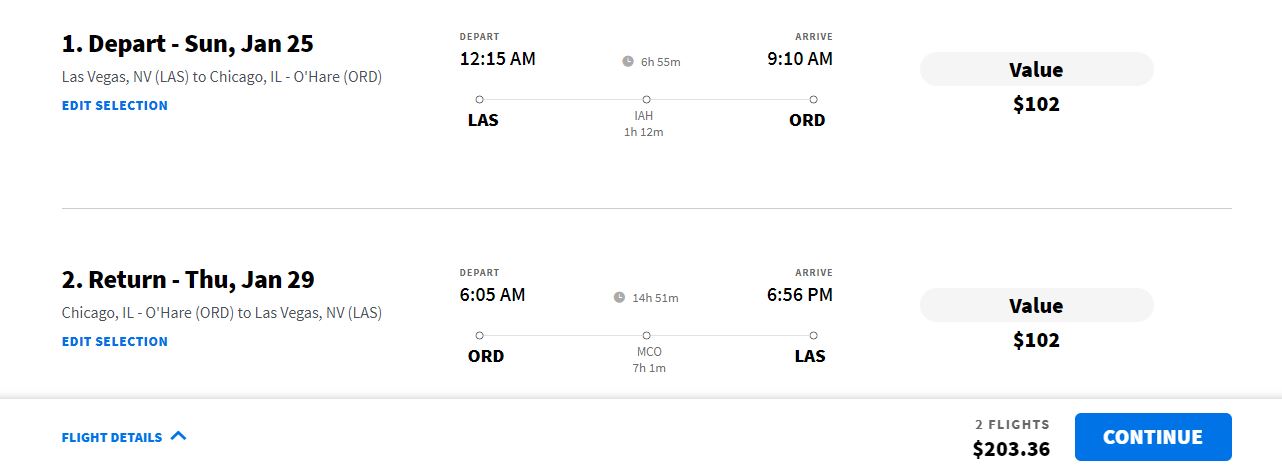The image size is (1282, 472).
Task: Click the $203.36 total price
Action: coord(1011,449)
